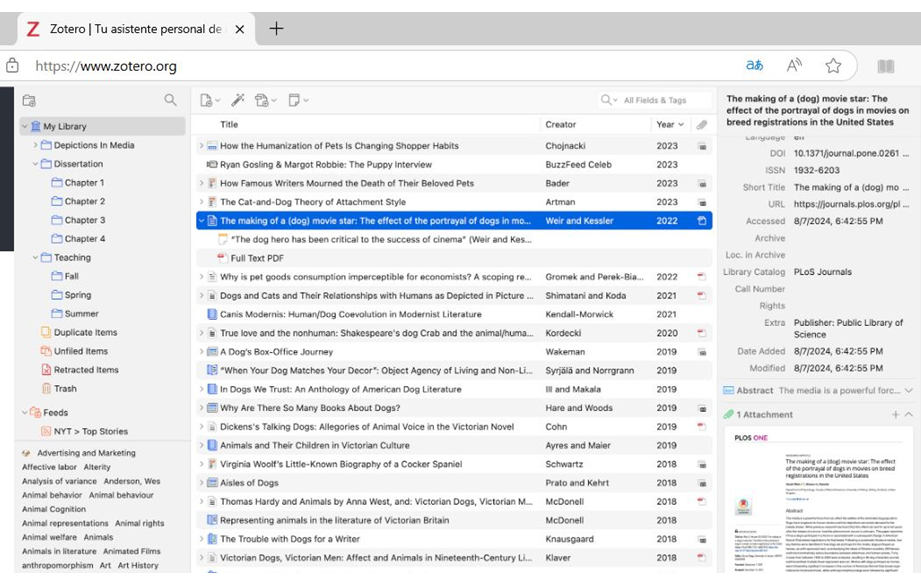Click Add Item by Identifier wand
Image resolution: width=921 pixels, height=585 pixels.
tap(237, 100)
